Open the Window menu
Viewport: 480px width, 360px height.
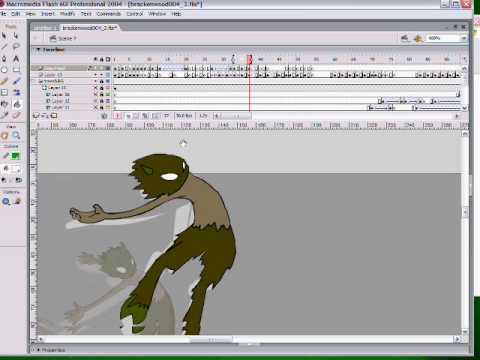tap(157, 14)
